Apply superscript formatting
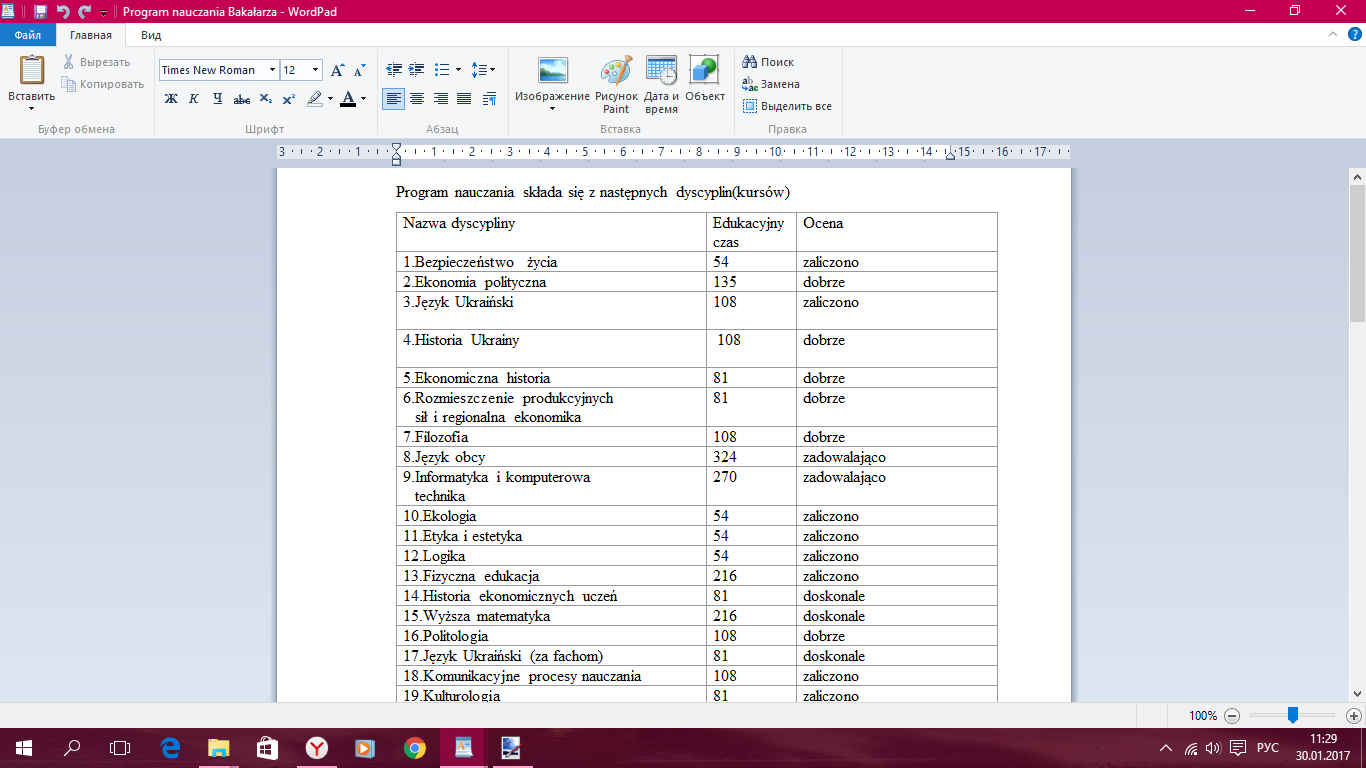This screenshot has width=1366, height=768. [x=289, y=99]
